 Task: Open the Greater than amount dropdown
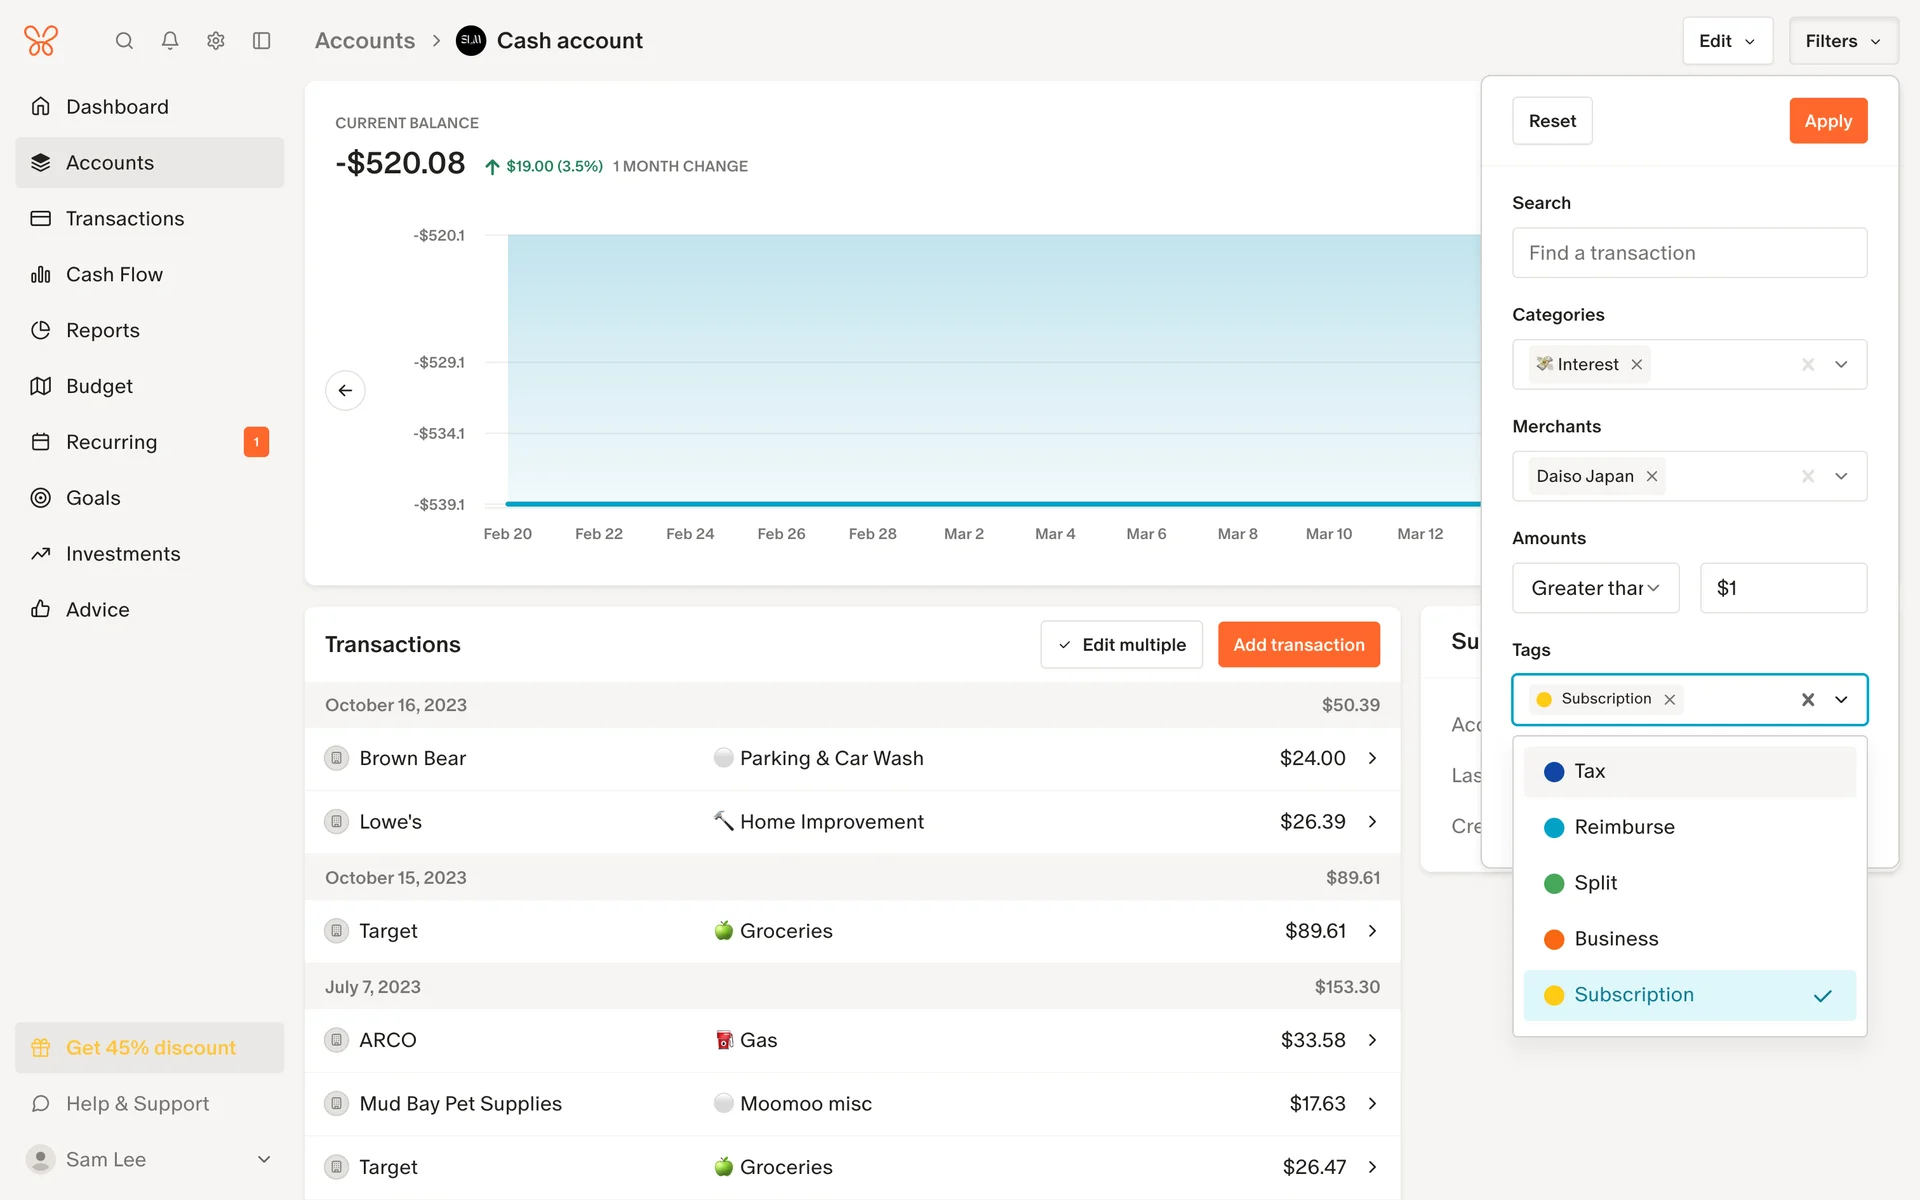click(x=1595, y=589)
